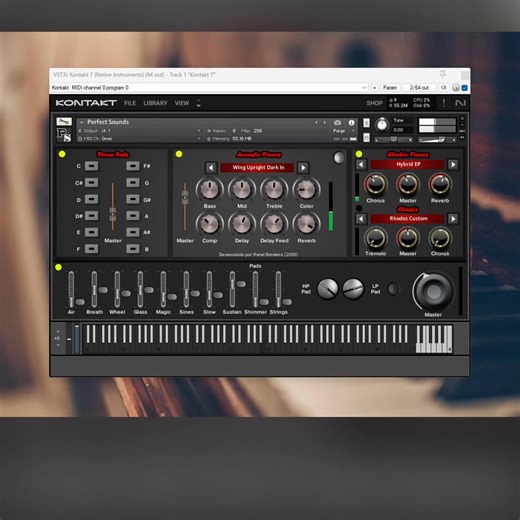Enable drone pad note G#

tap(133, 199)
